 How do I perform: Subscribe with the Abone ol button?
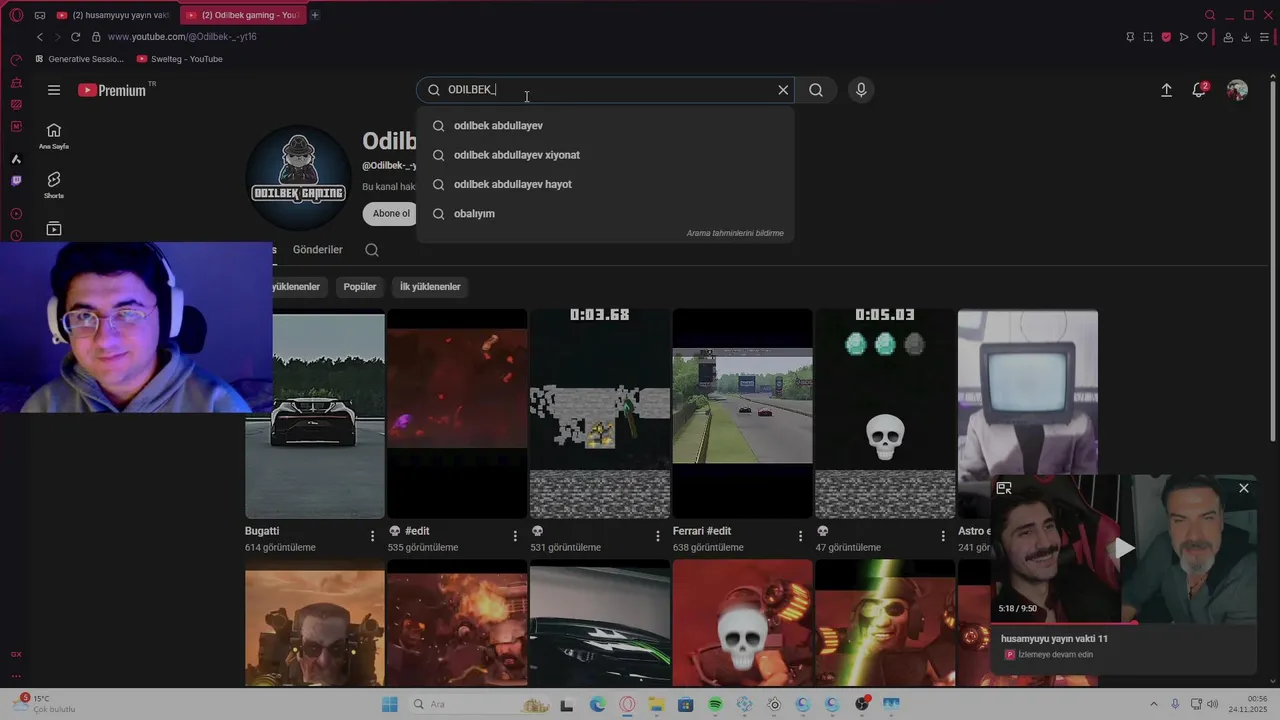391,213
